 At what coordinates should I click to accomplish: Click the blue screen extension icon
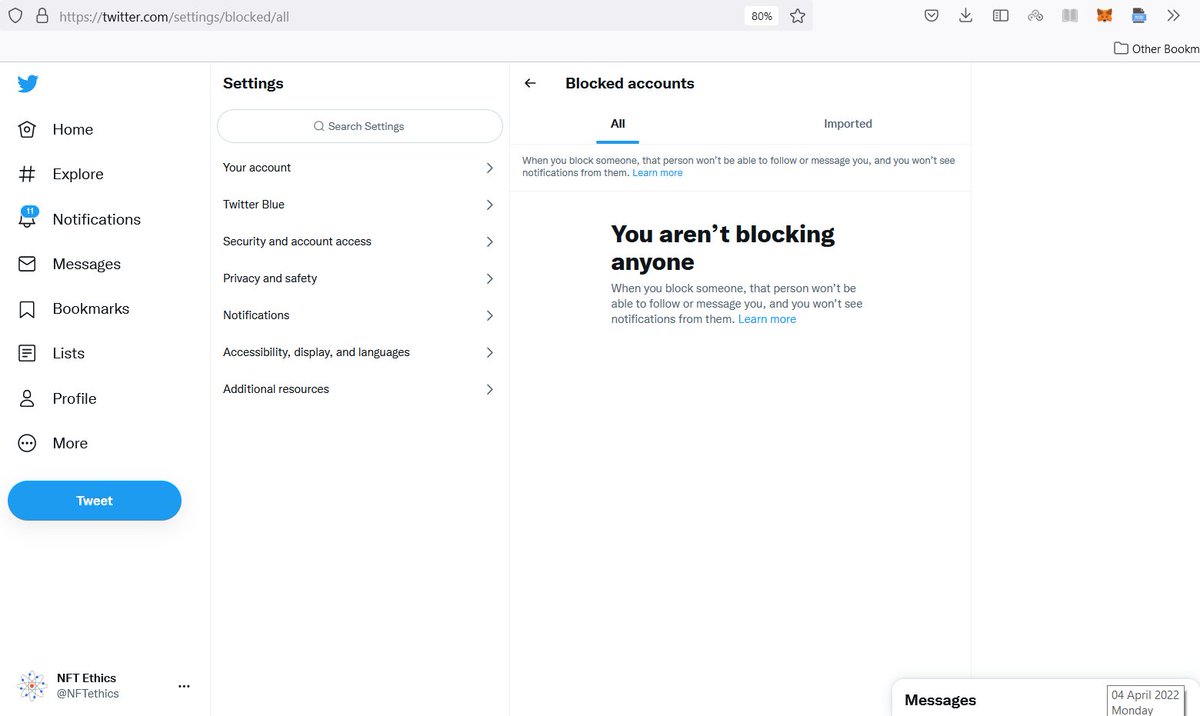[x=1138, y=16]
